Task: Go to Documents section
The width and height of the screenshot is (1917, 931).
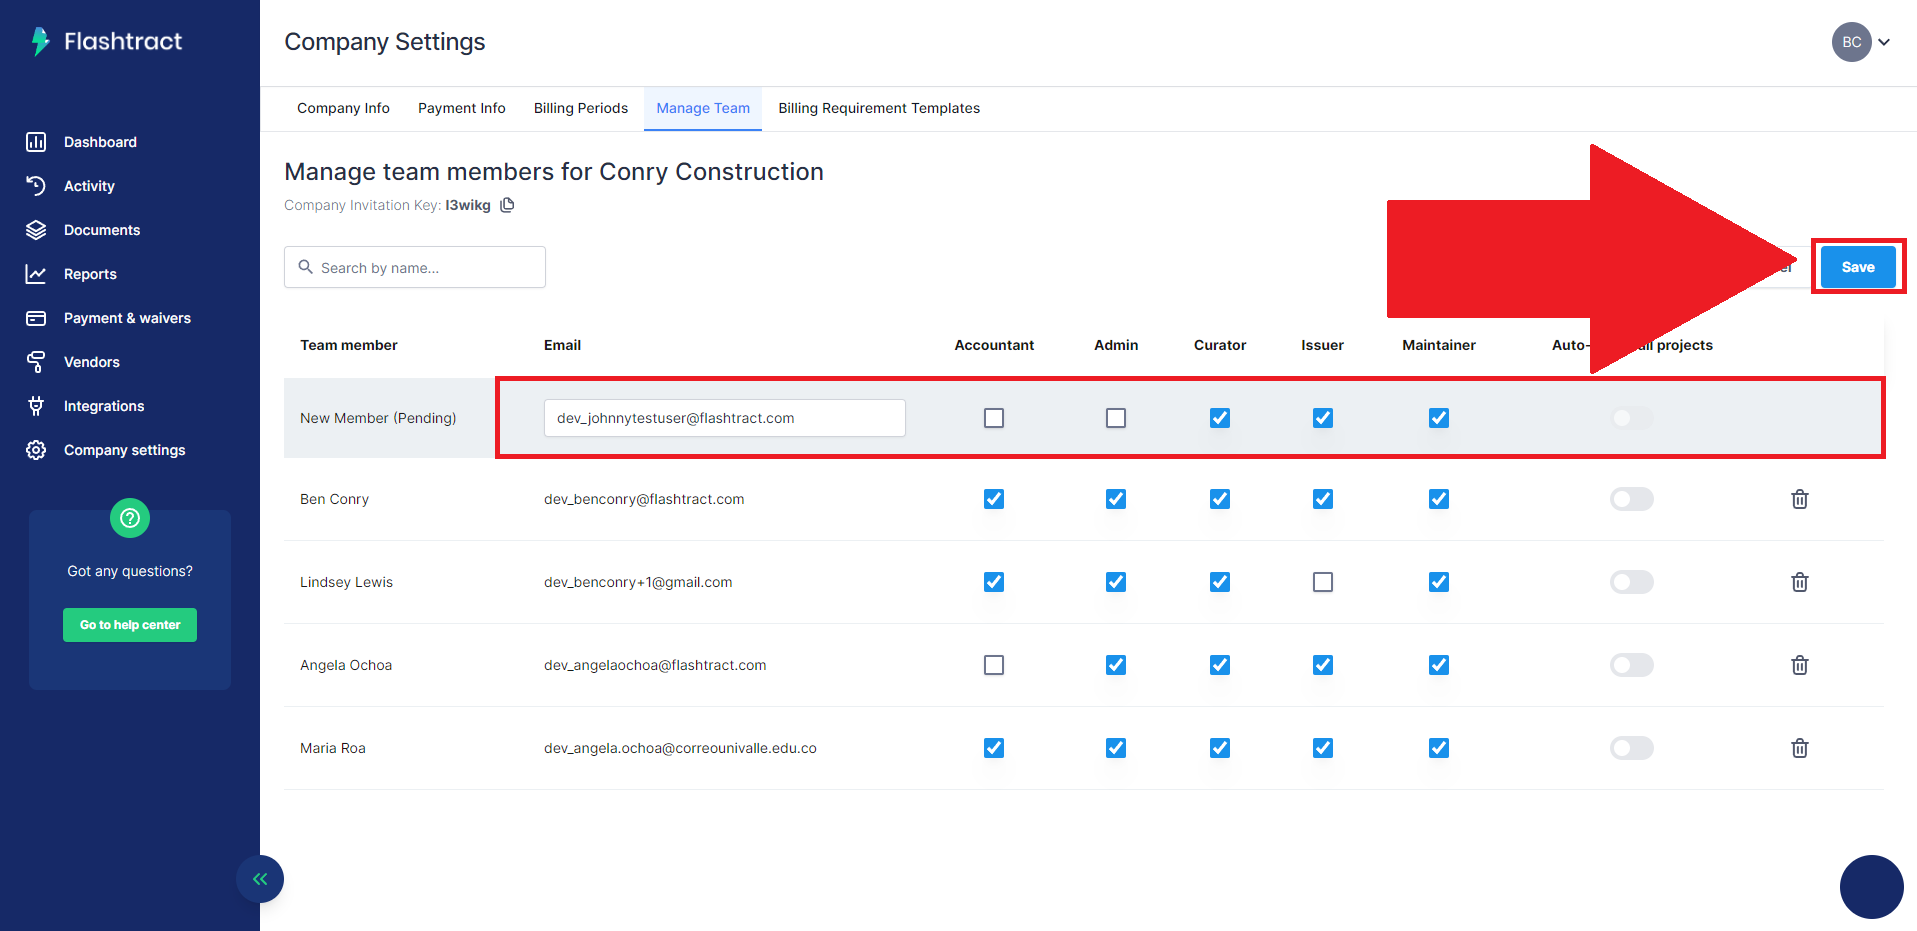Action: 102,230
